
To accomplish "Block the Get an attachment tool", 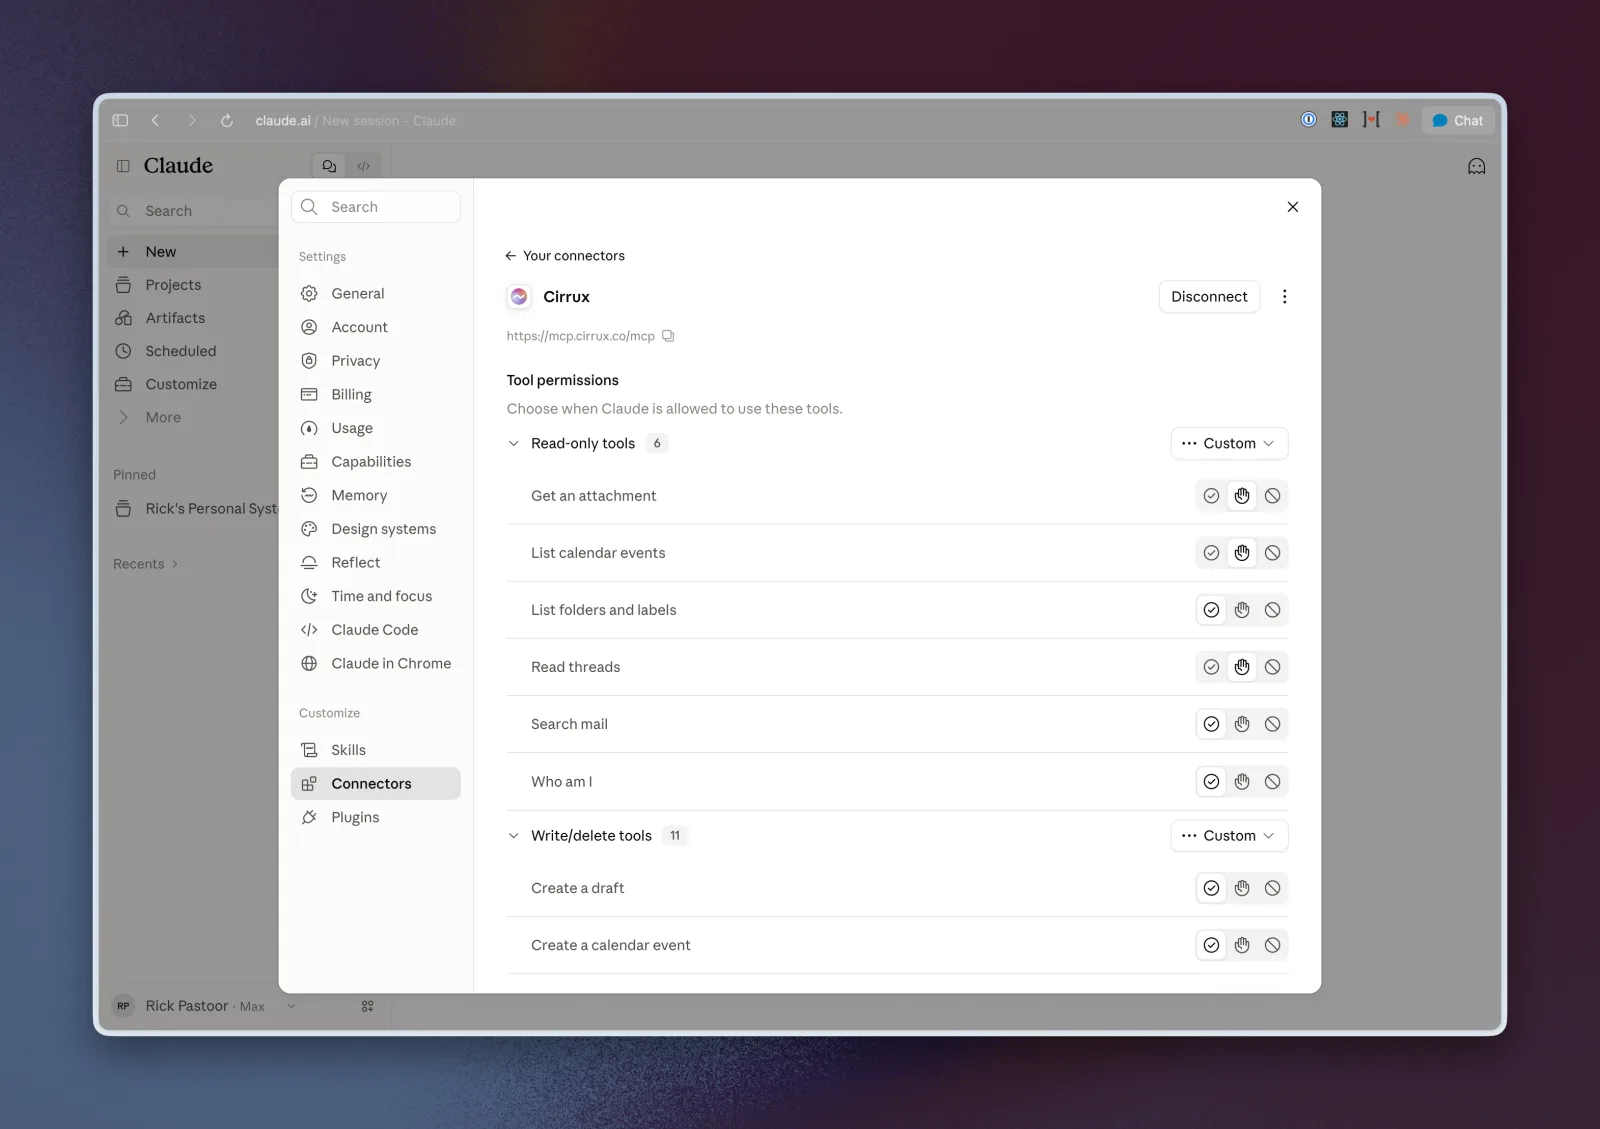I will pyautogui.click(x=1272, y=496).
